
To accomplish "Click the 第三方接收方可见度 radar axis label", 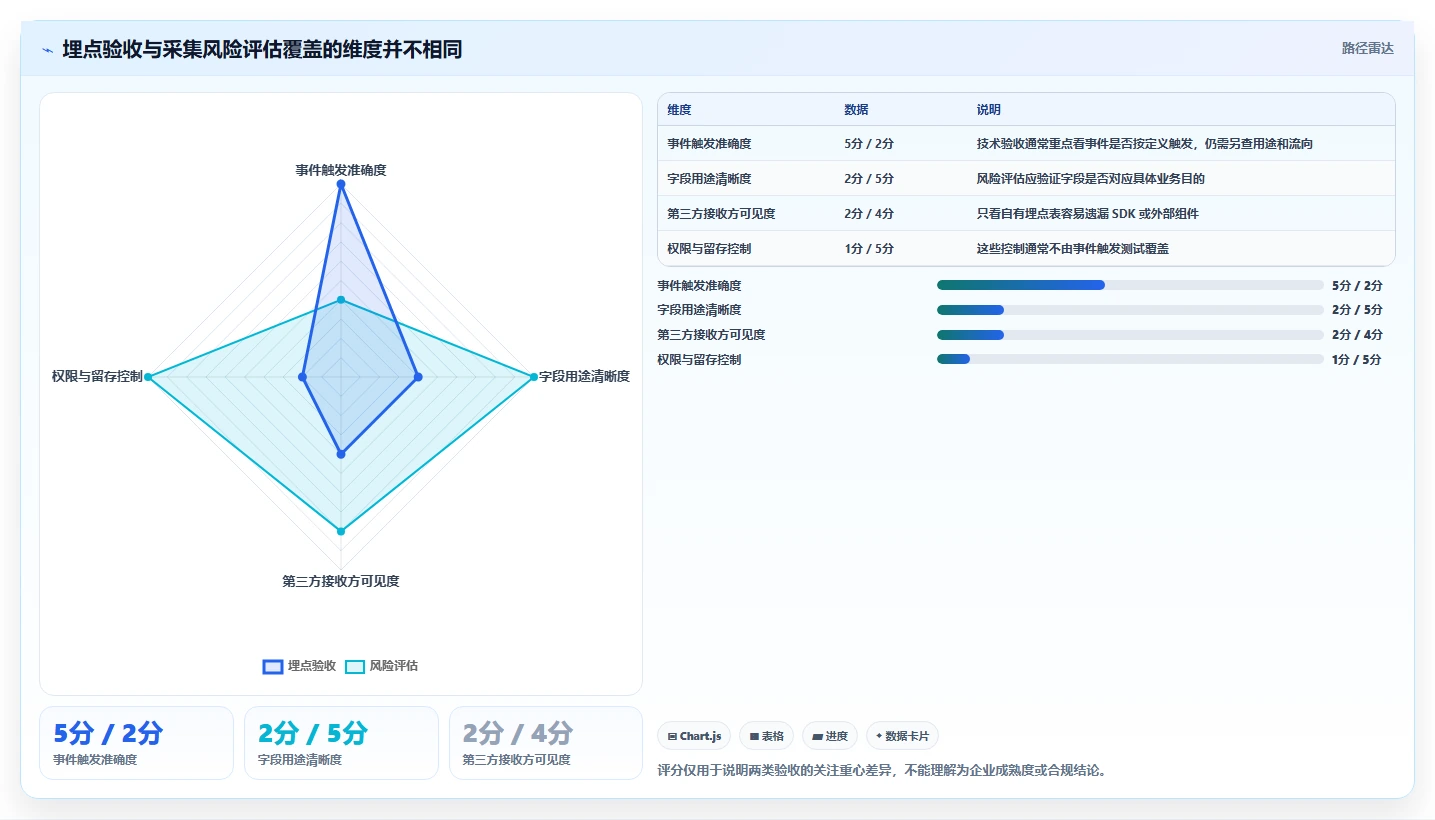I will 341,581.
